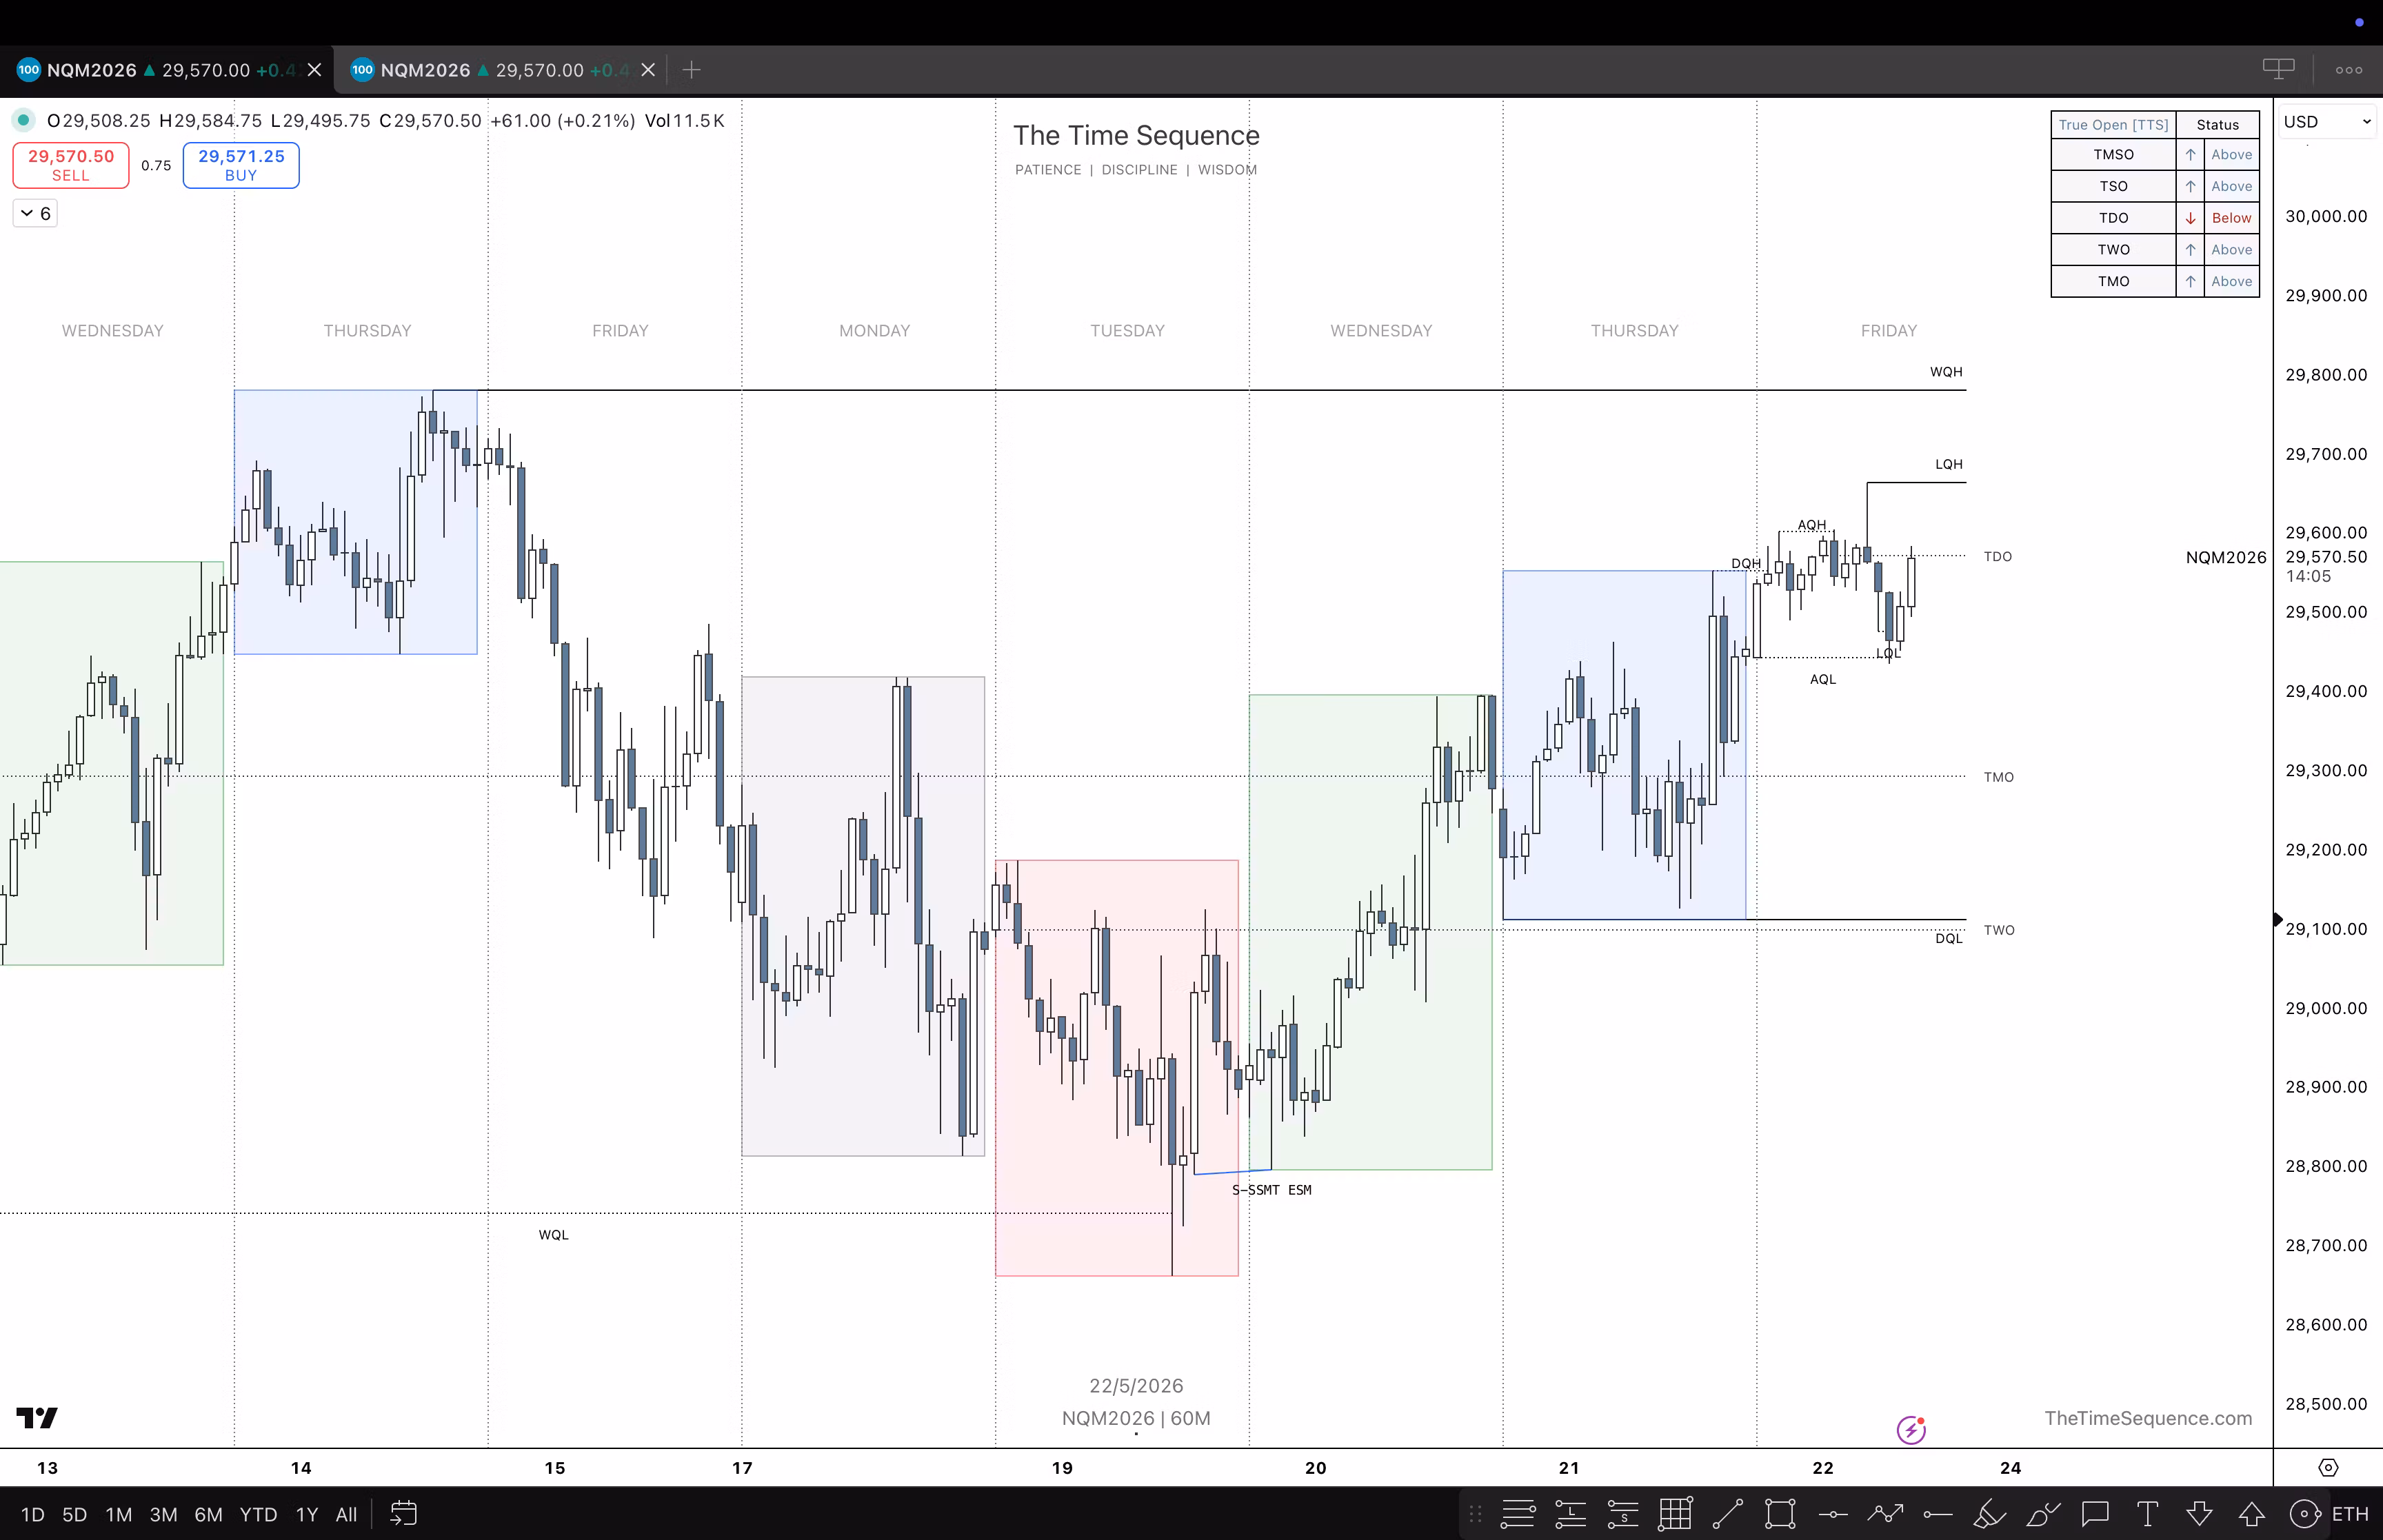Open the three-dot more menu

click(x=2349, y=70)
